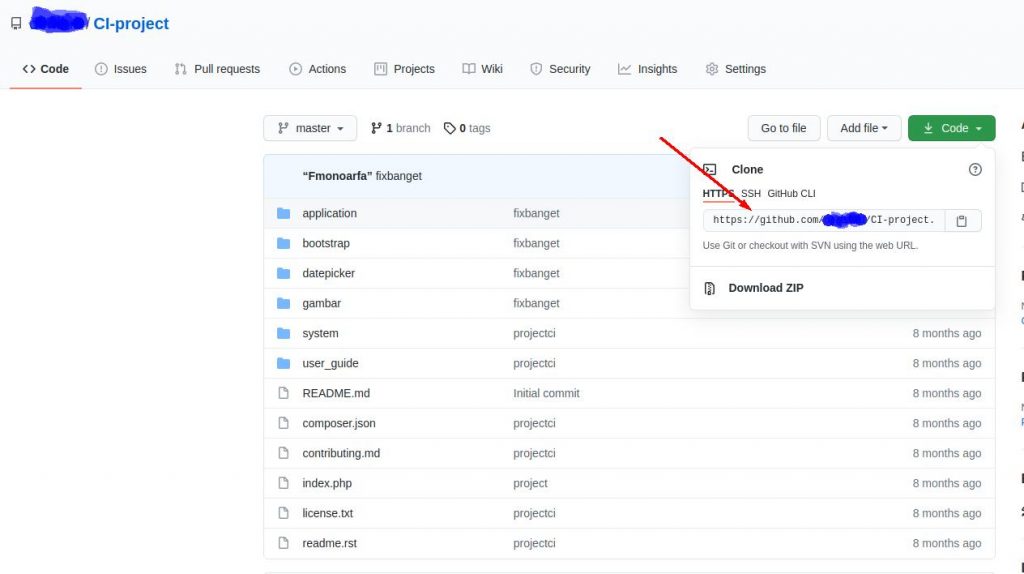Click the CI-project repository name link
This screenshot has width=1024, height=574.
pos(131,24)
